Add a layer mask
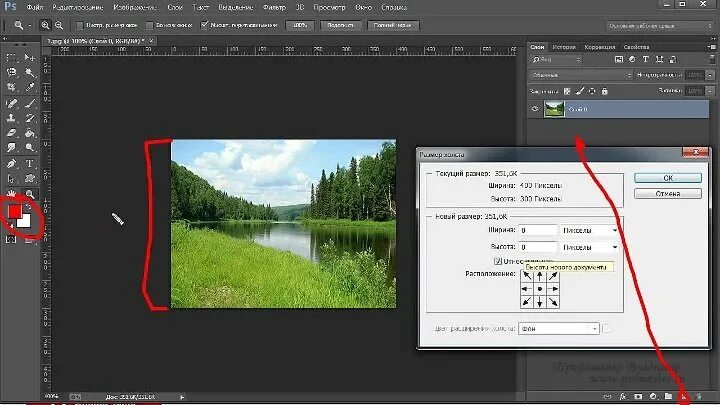 click(638, 396)
